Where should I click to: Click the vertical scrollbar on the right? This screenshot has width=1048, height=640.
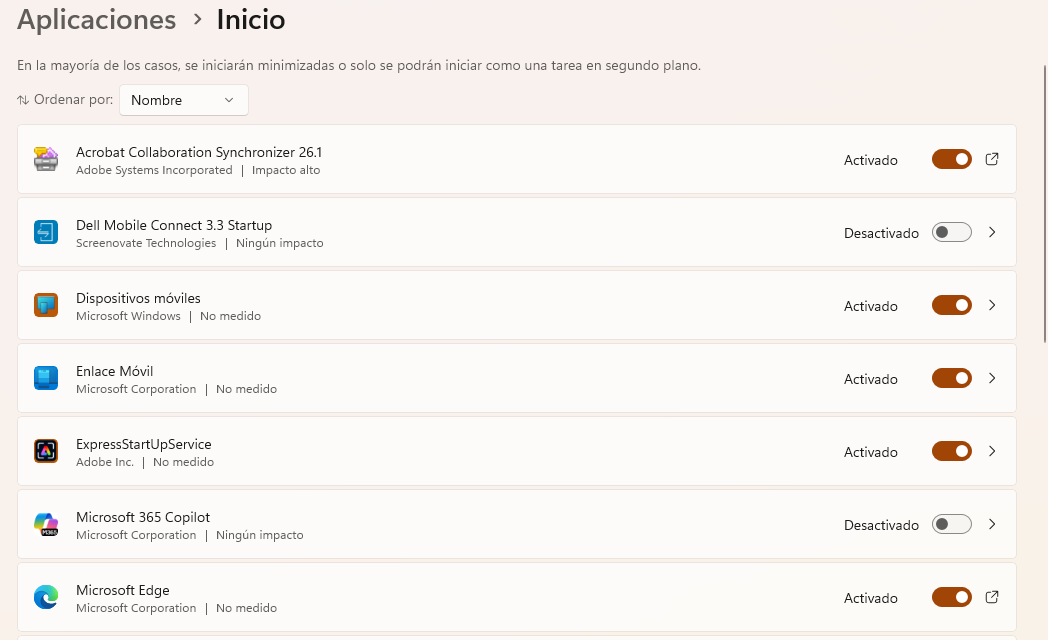click(1045, 204)
